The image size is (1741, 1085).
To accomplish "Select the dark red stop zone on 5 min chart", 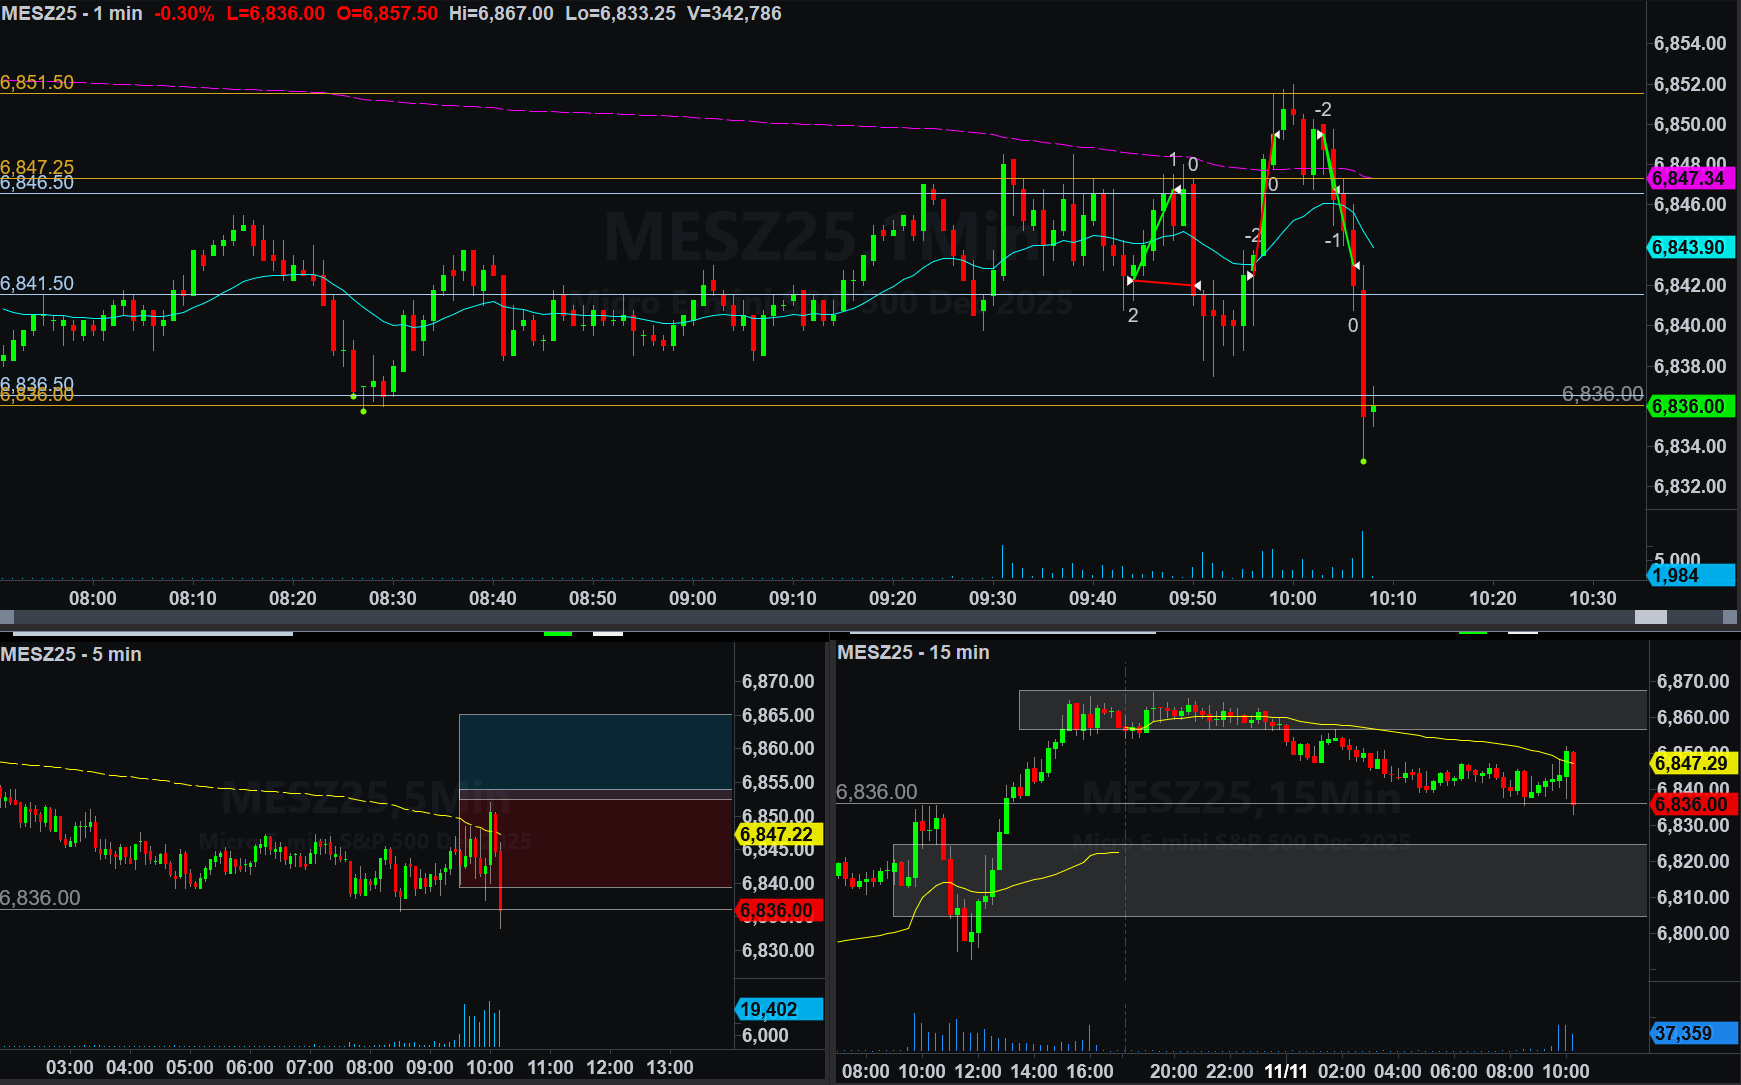I will [x=595, y=843].
